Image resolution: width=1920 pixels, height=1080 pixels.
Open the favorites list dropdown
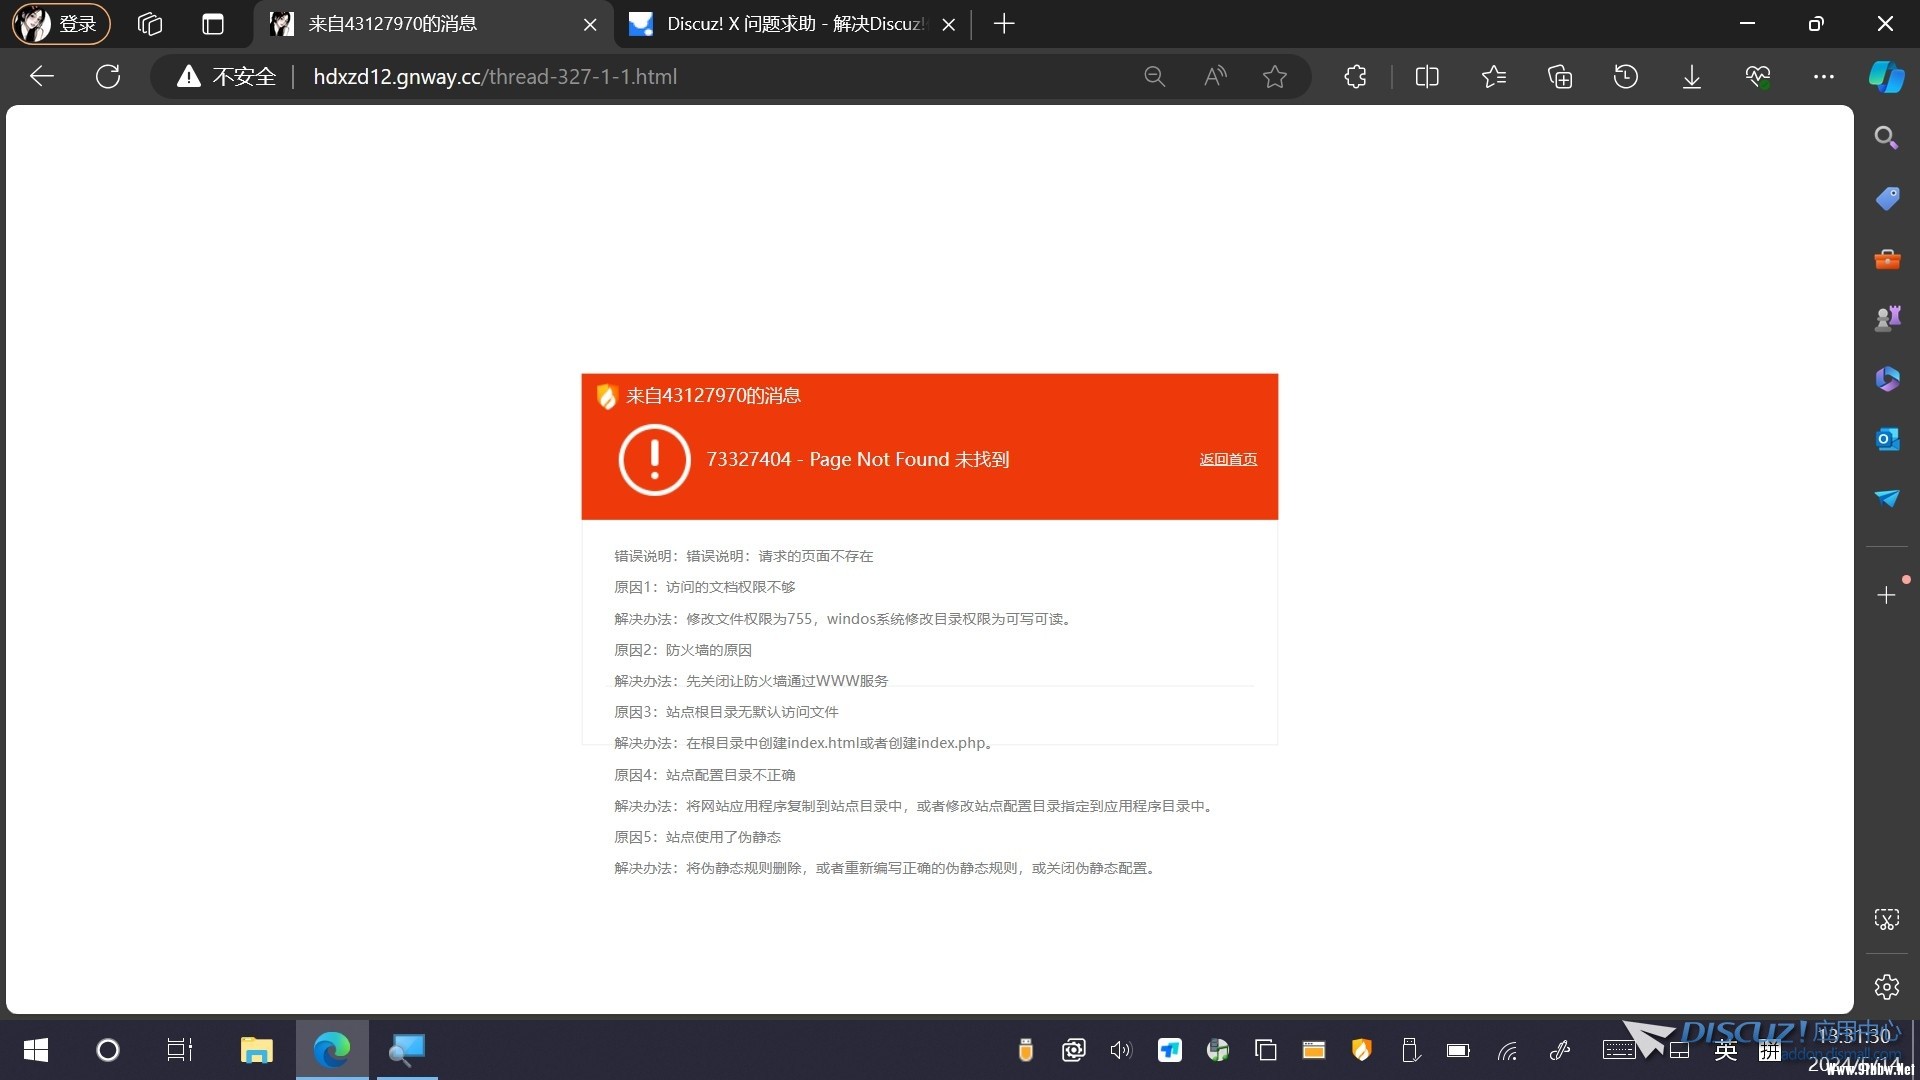click(1493, 76)
